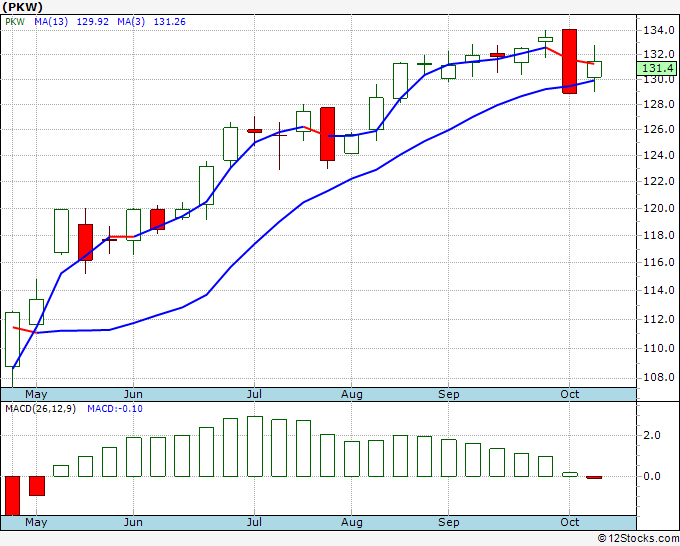Click the large red candlestick at October start
The height and width of the screenshot is (546, 680).
pyautogui.click(x=569, y=61)
